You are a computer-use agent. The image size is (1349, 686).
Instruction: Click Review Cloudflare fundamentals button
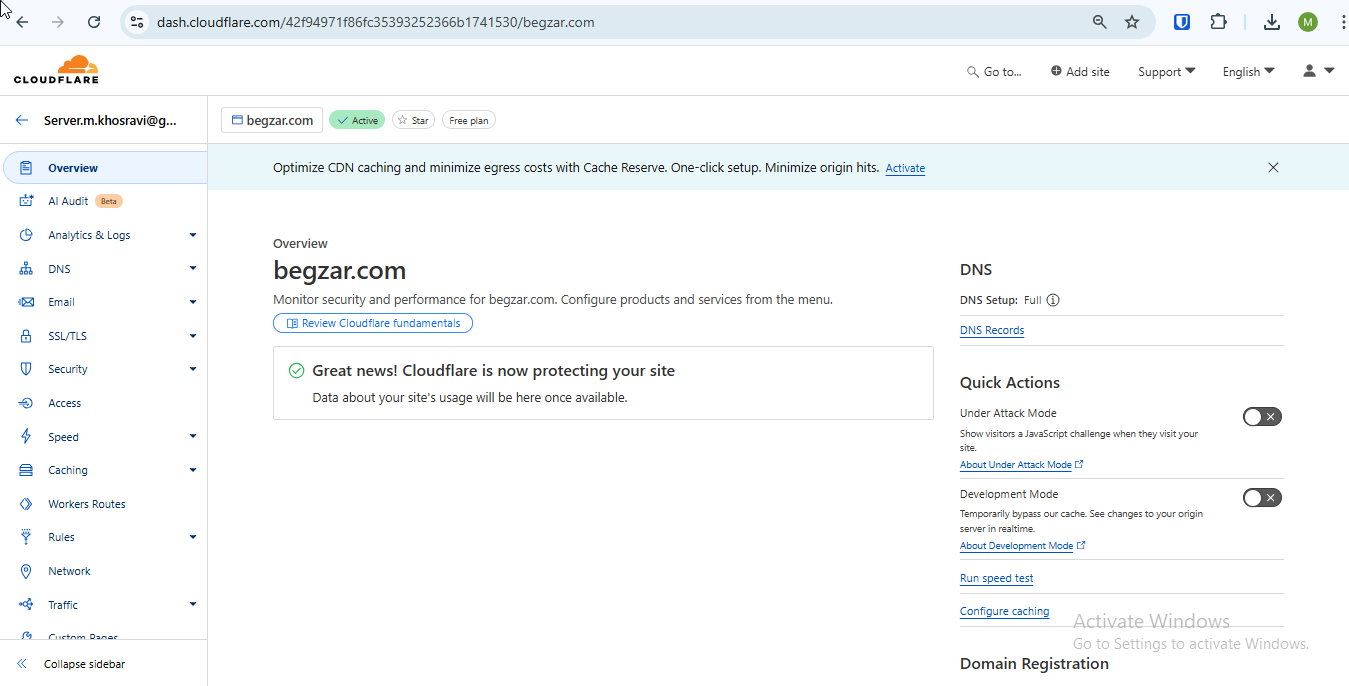pos(373,323)
